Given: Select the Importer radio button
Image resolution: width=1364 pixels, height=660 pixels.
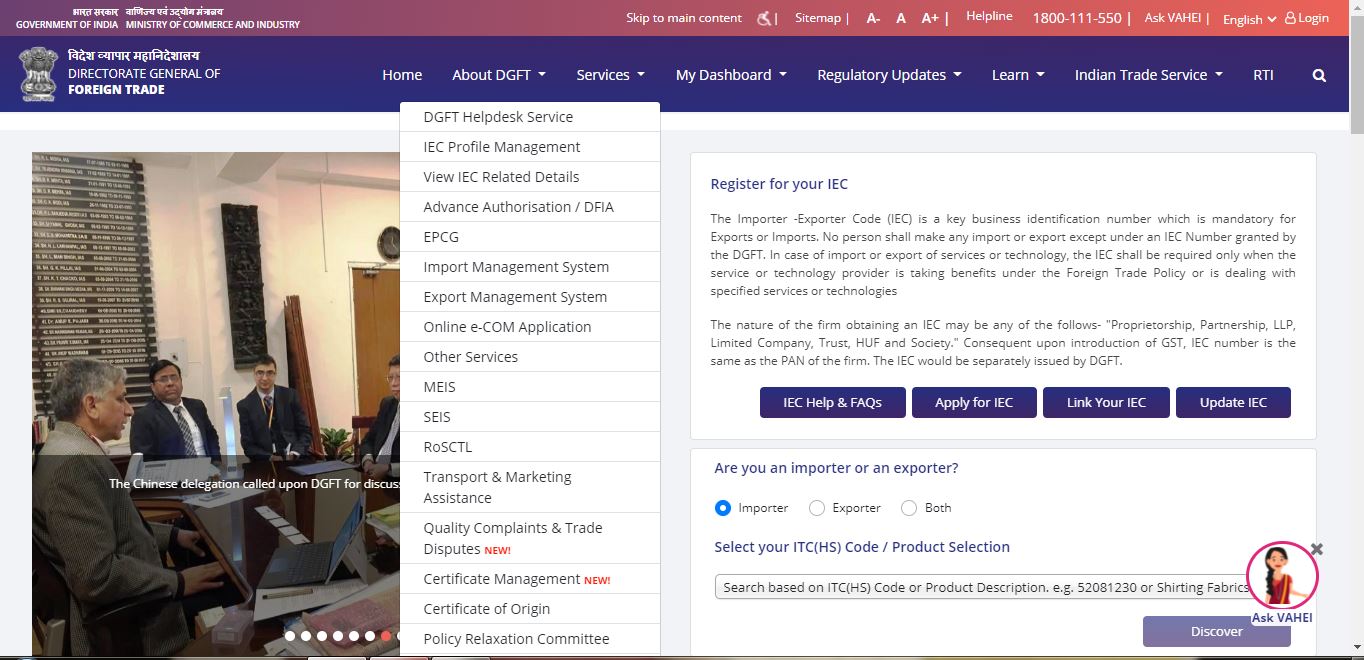Looking at the screenshot, I should 722,508.
